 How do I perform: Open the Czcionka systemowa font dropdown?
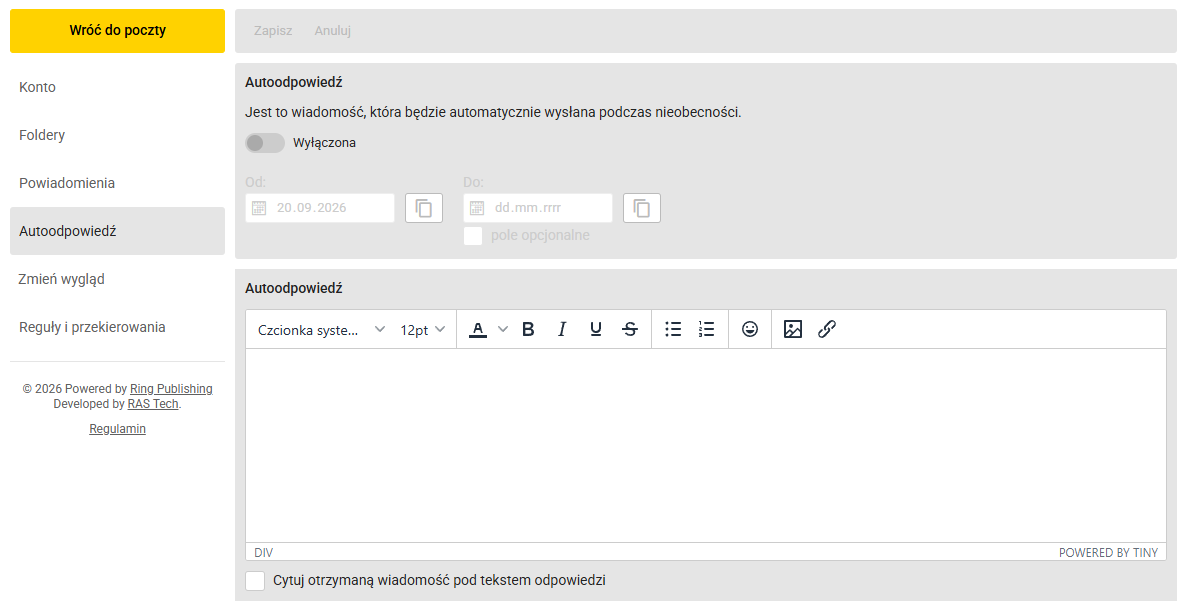click(x=322, y=329)
